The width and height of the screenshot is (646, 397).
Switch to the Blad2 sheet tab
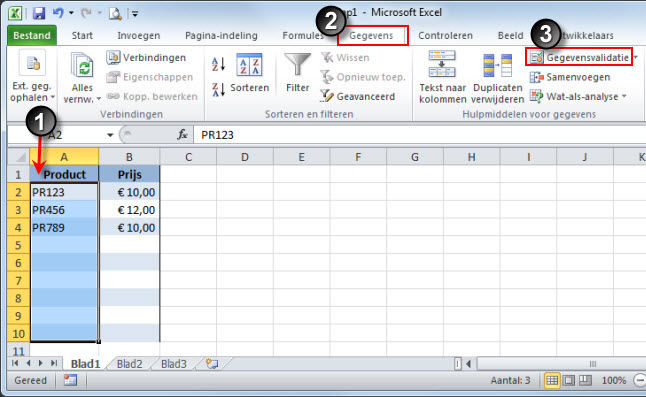click(129, 364)
